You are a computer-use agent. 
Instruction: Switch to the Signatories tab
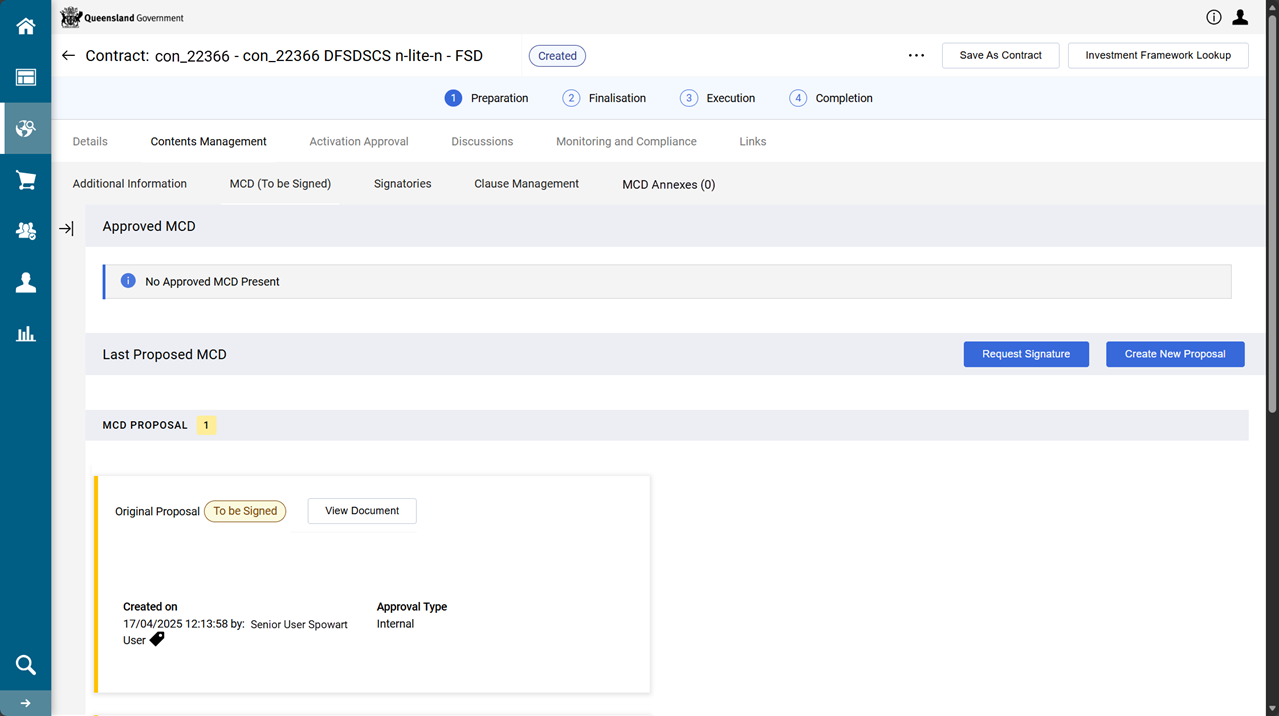tap(402, 184)
